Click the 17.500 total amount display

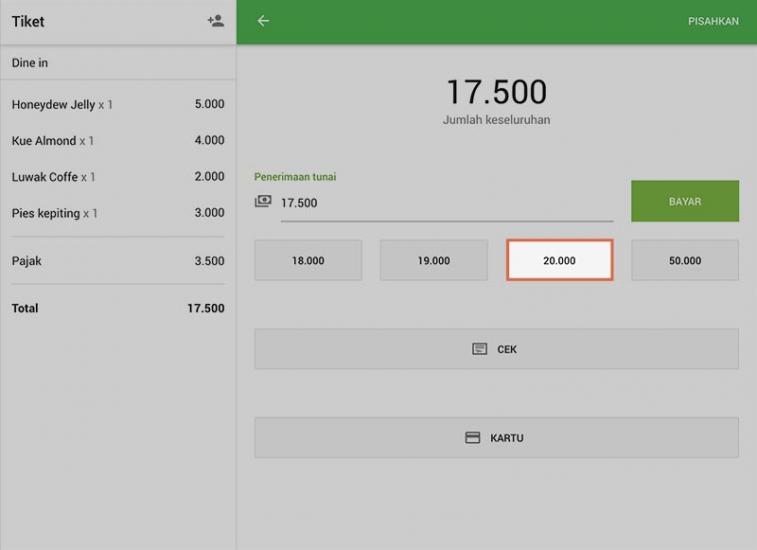[496, 92]
